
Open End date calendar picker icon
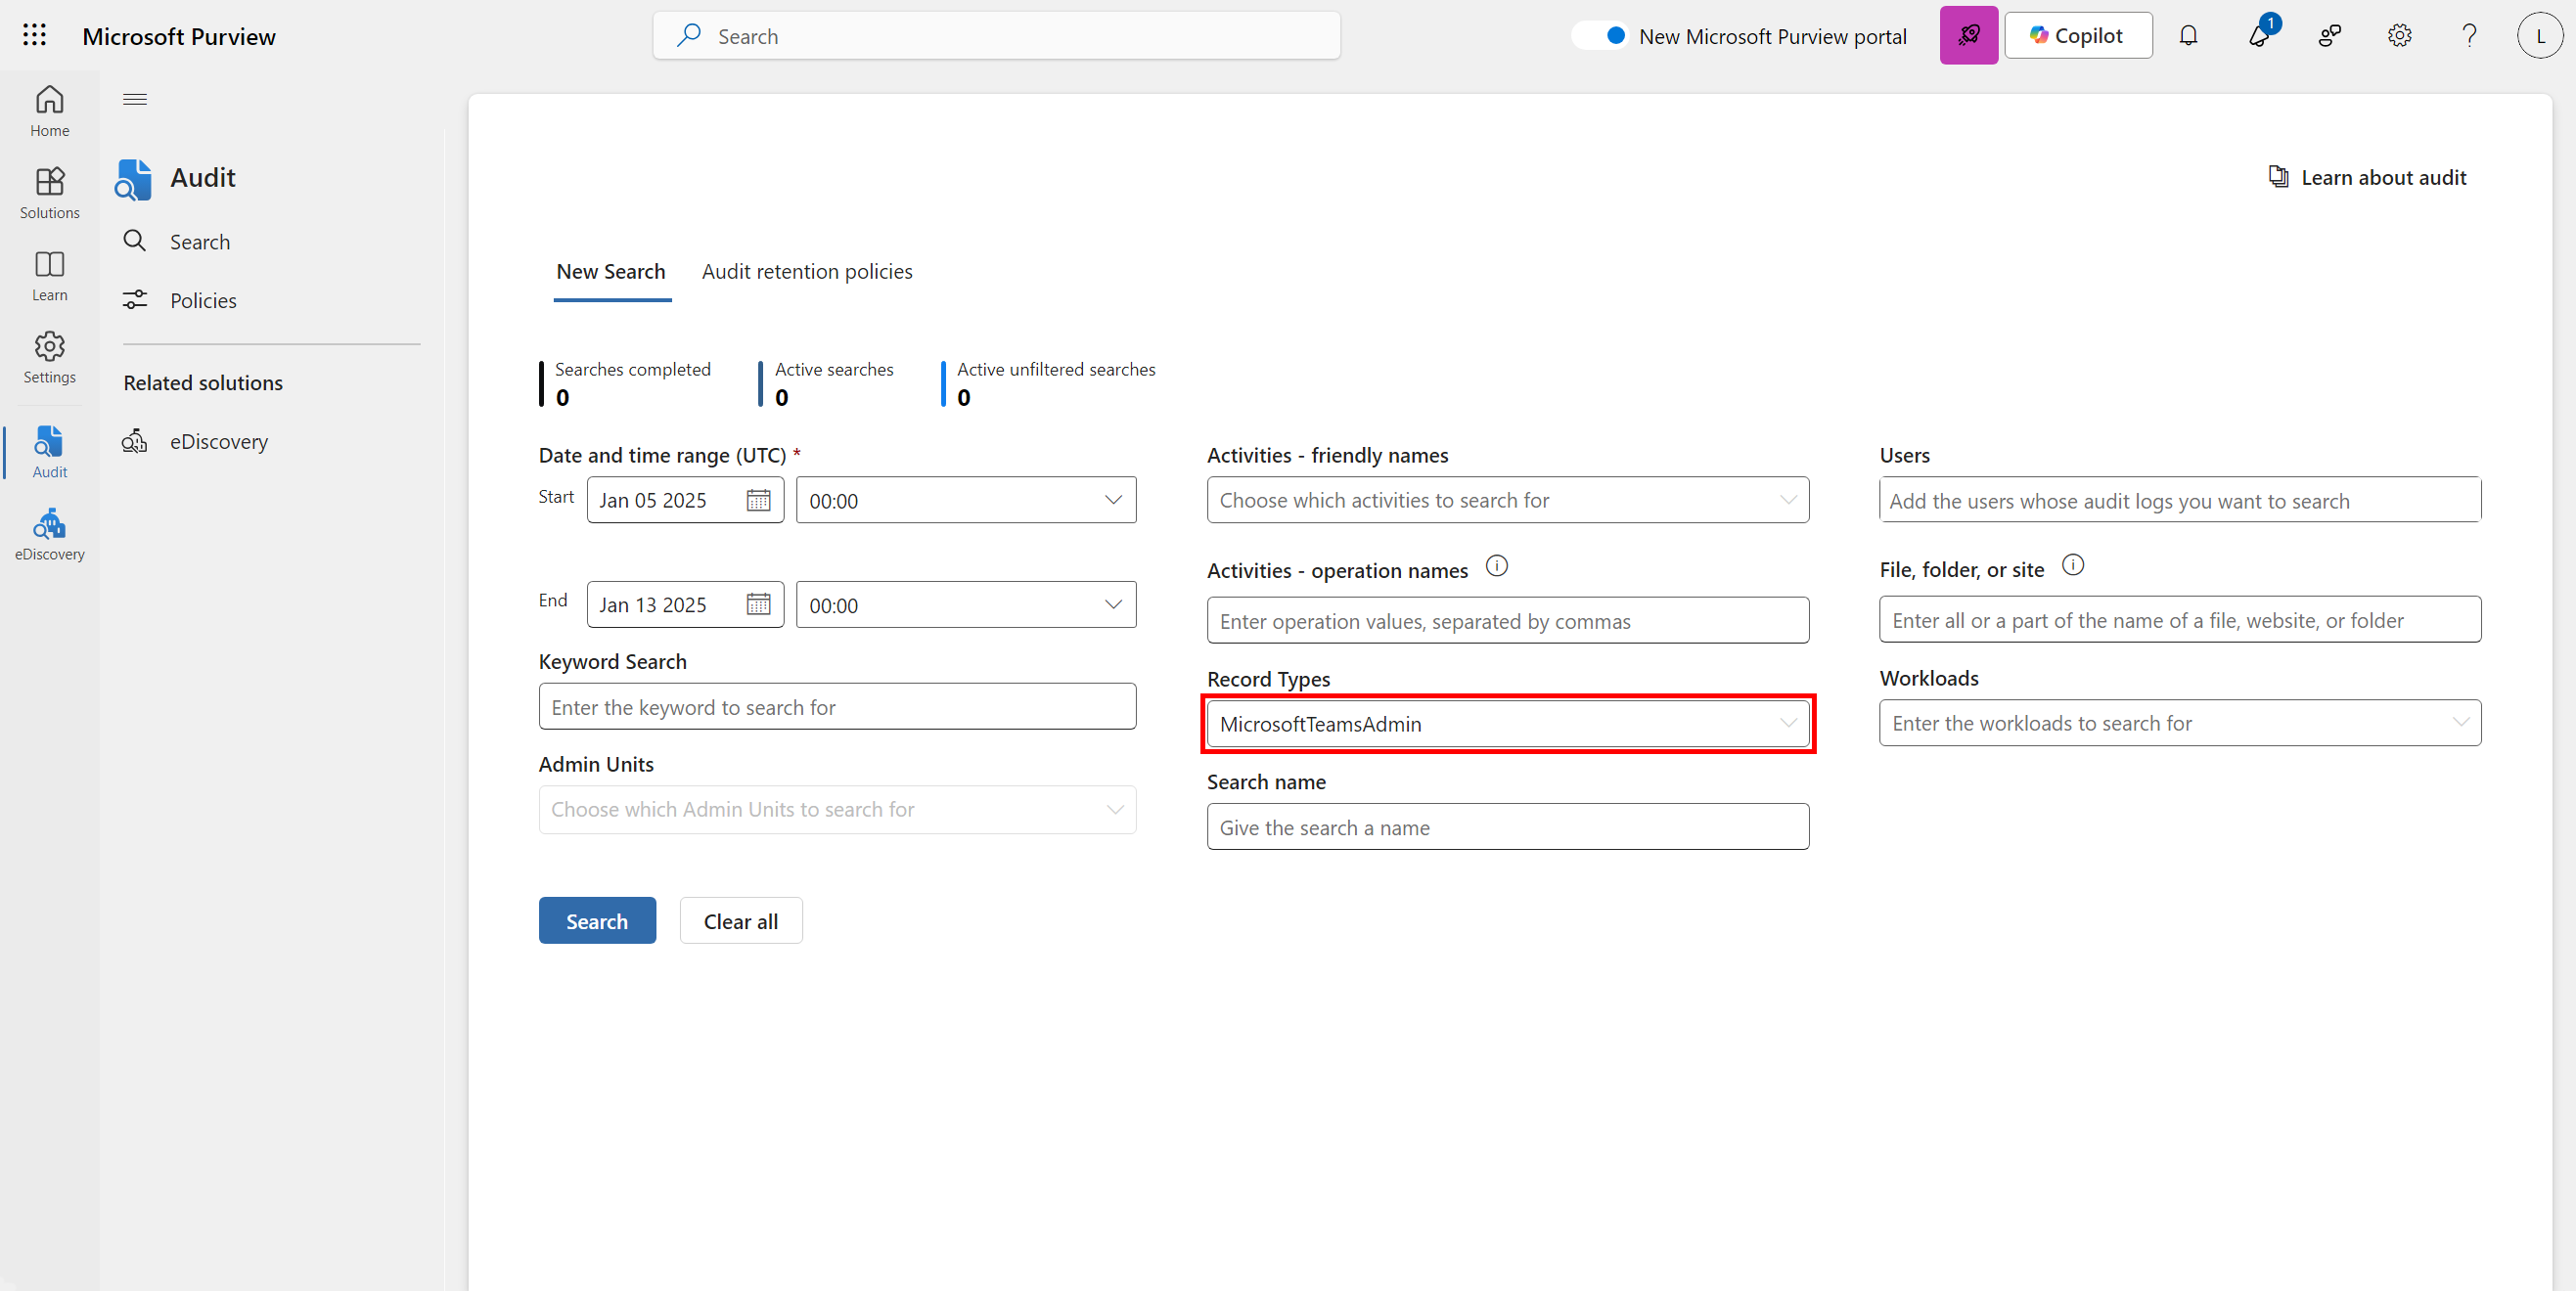[758, 604]
